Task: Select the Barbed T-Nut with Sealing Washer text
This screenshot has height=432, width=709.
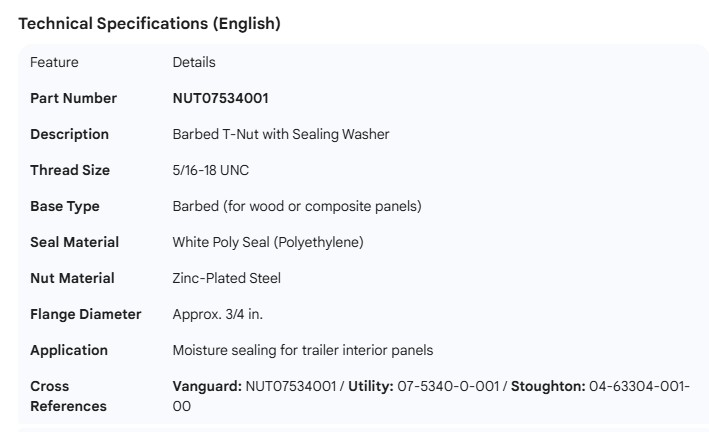Action: pos(280,134)
